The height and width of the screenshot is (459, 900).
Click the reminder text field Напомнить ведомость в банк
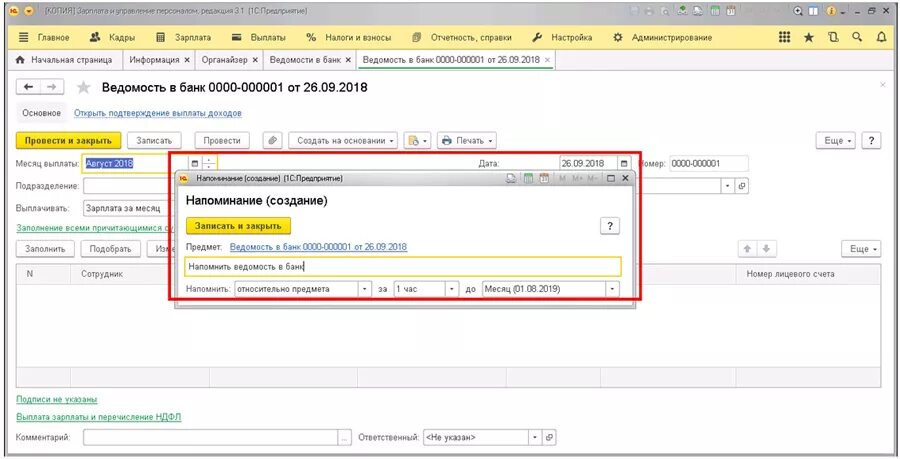pos(404,267)
